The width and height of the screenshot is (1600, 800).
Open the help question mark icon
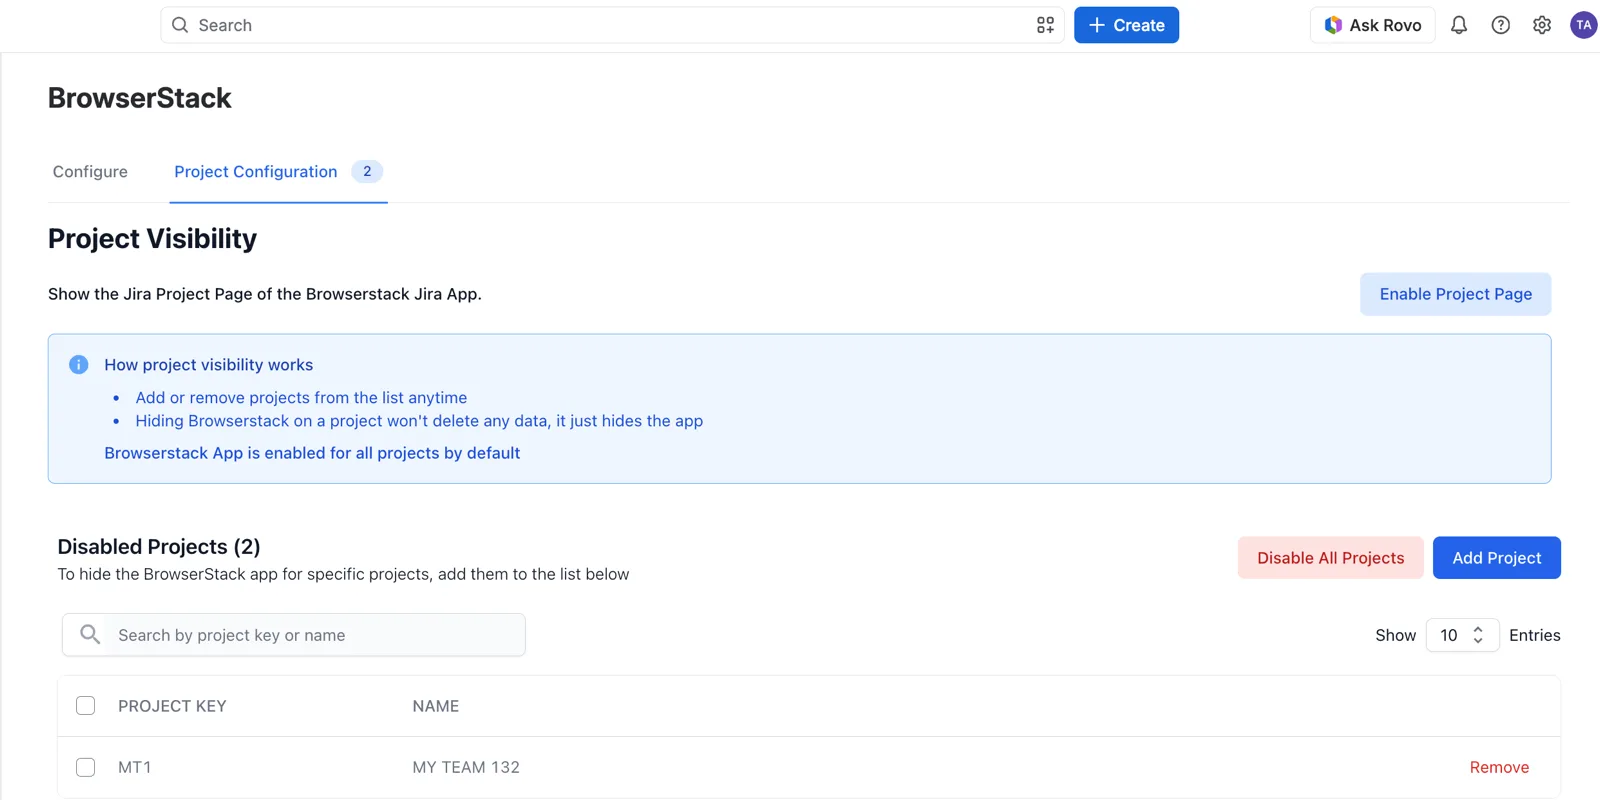tap(1501, 25)
